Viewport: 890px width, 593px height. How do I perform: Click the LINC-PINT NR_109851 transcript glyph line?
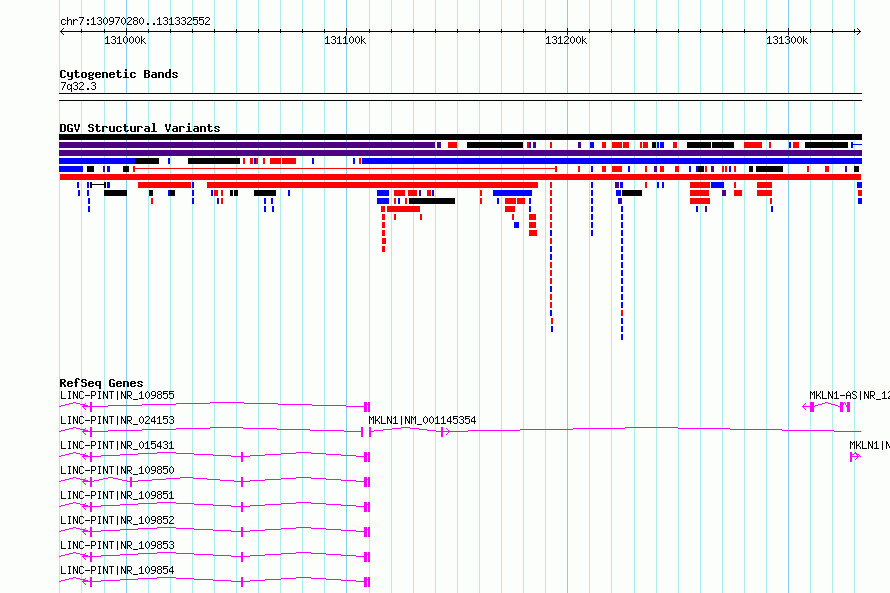click(215, 506)
